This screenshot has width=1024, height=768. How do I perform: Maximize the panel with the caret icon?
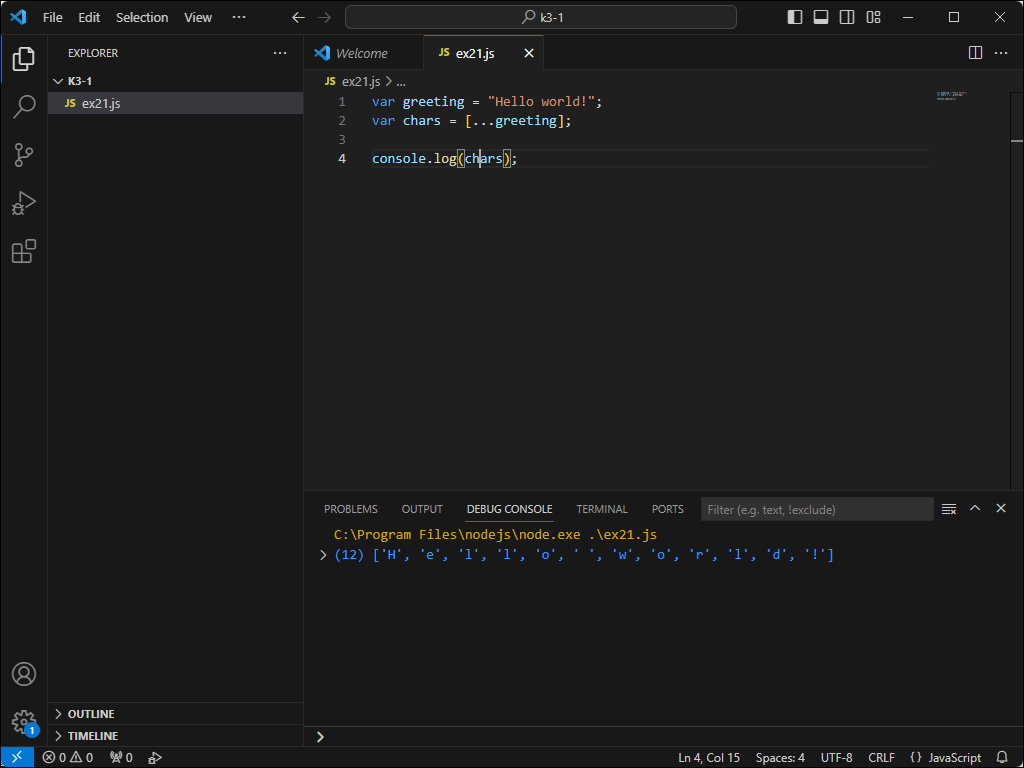click(975, 508)
